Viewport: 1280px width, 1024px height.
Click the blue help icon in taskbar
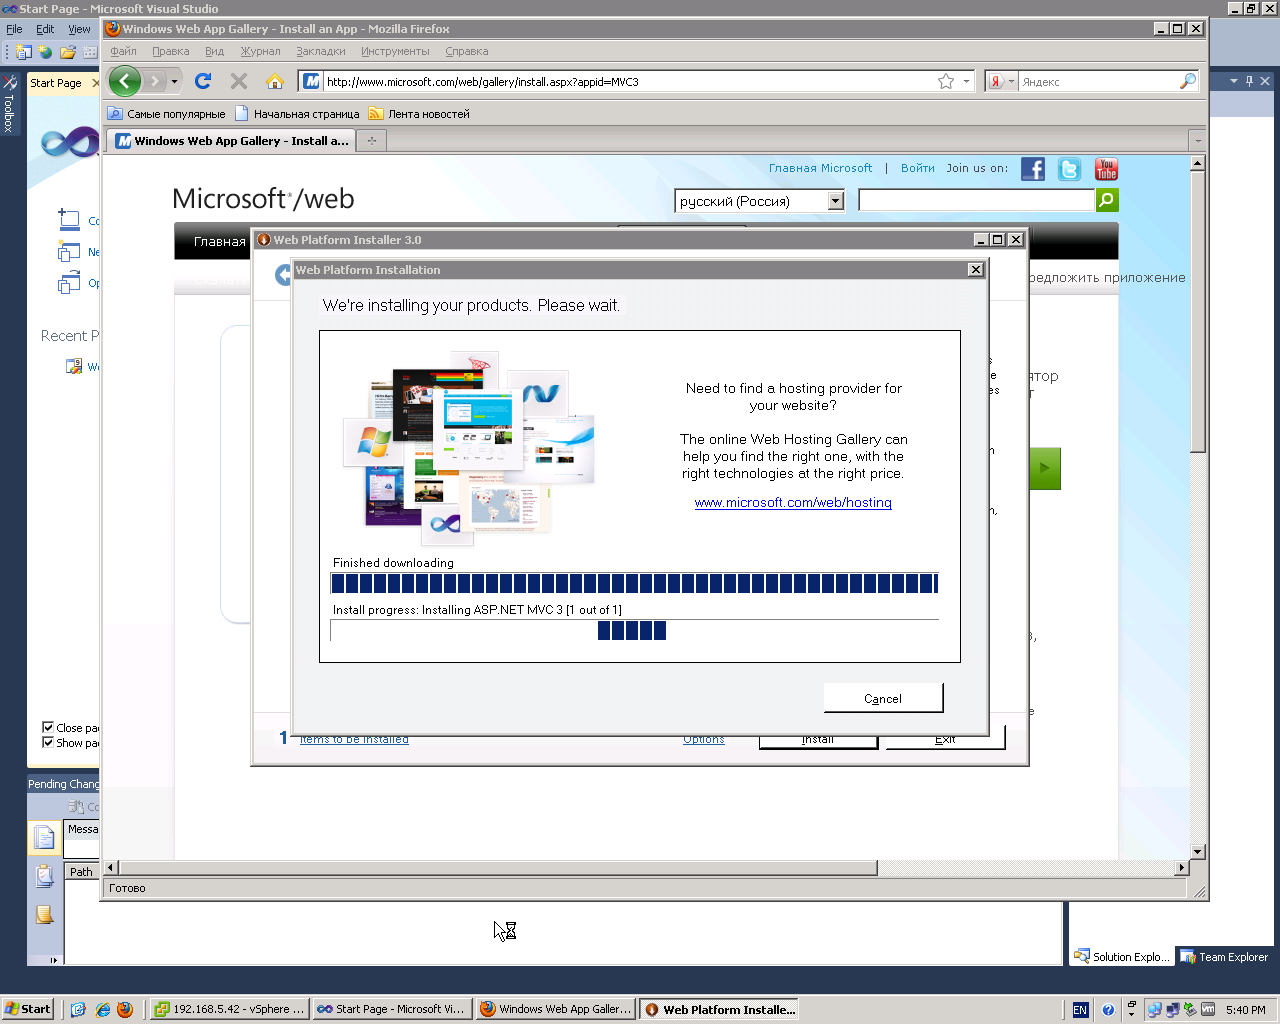(x=1108, y=1010)
